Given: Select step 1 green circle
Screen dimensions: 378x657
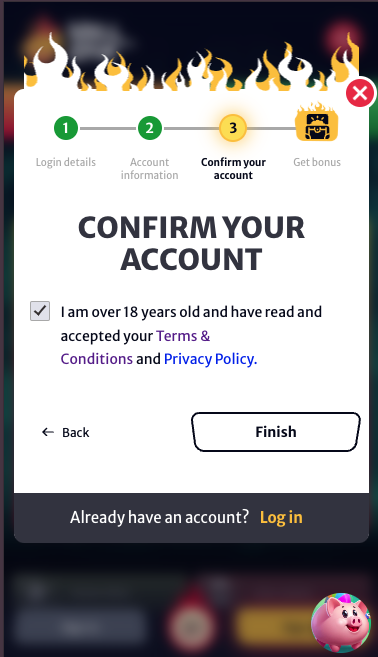Looking at the screenshot, I should [x=66, y=128].
